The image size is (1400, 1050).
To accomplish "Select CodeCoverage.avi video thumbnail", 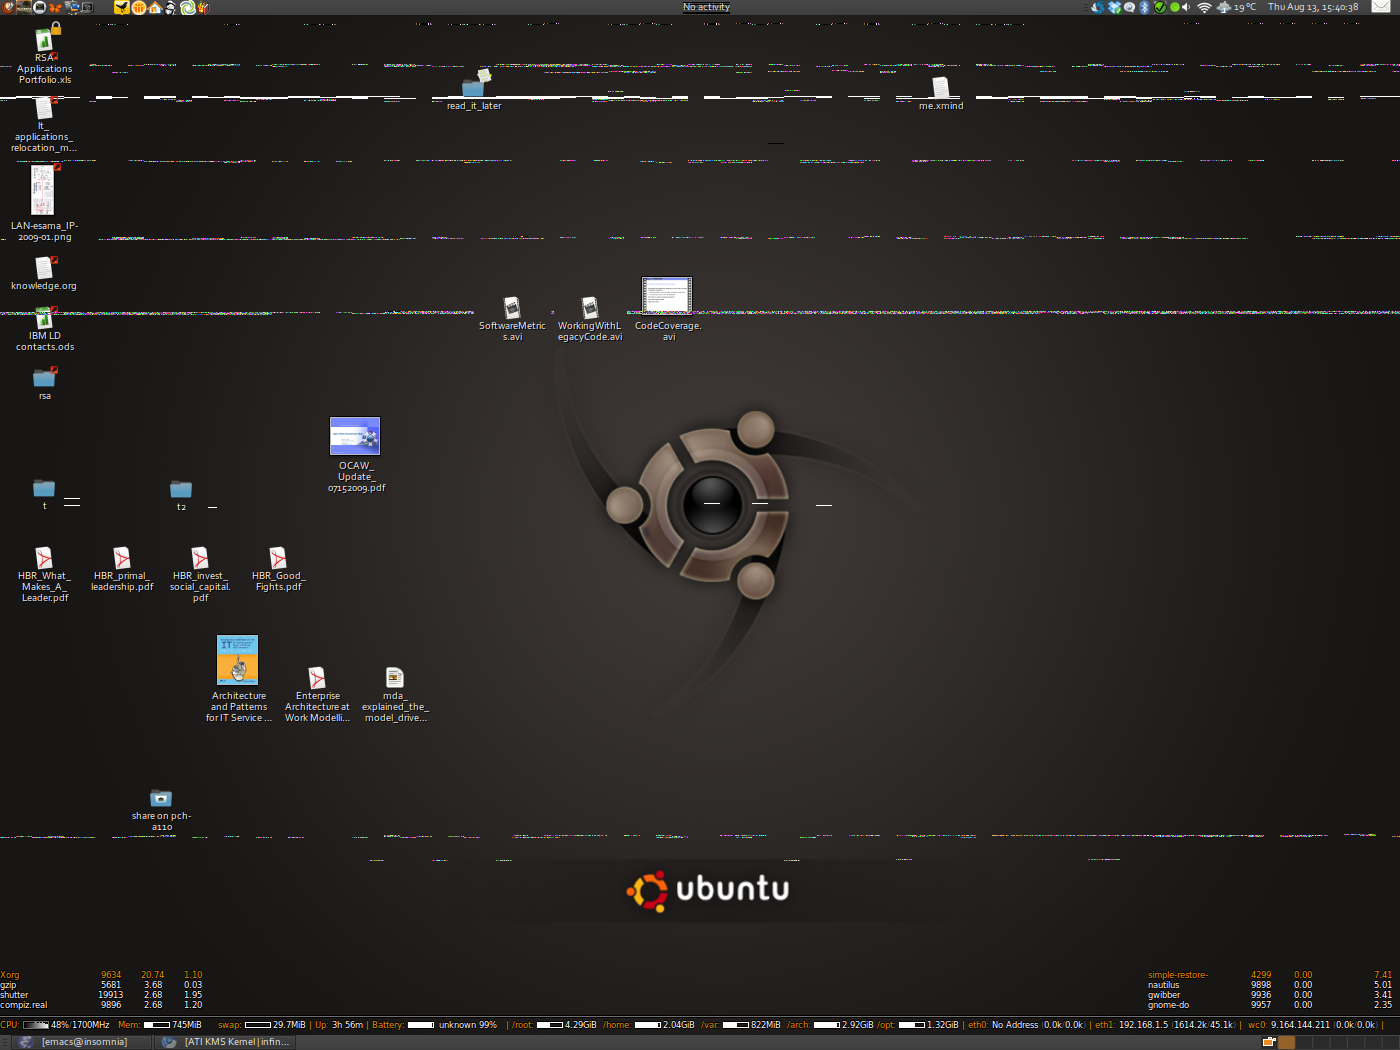I will [667, 296].
